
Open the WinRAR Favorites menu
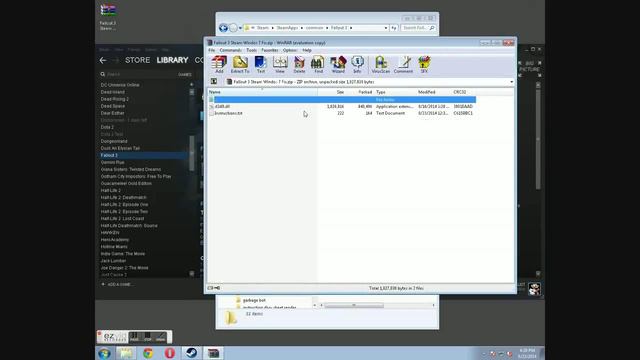(x=270, y=50)
